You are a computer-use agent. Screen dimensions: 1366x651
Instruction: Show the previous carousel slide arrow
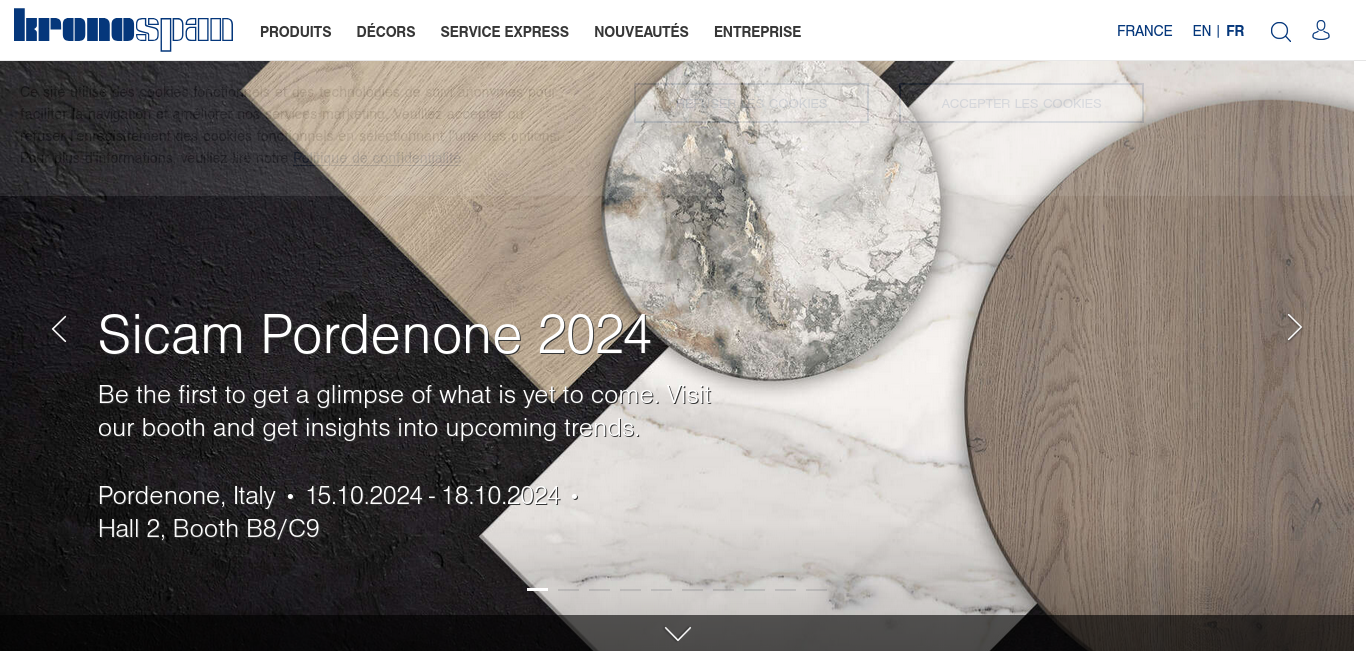(x=59, y=328)
